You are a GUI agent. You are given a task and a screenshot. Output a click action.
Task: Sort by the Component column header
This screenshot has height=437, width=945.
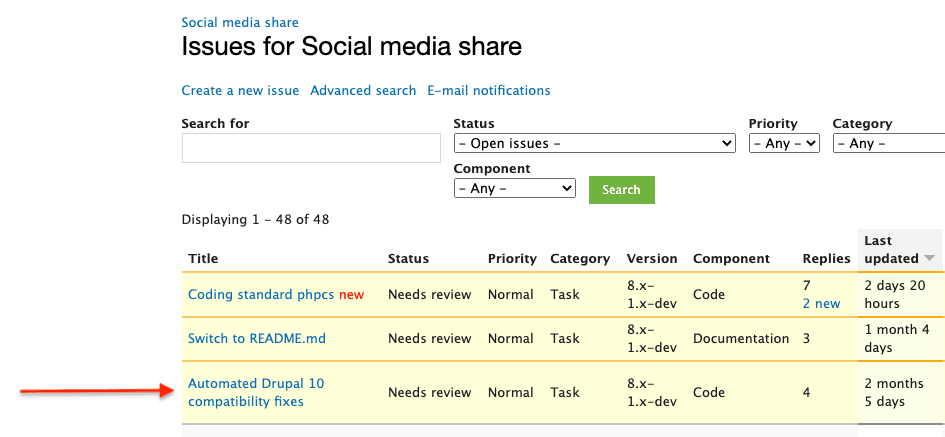[x=731, y=259]
